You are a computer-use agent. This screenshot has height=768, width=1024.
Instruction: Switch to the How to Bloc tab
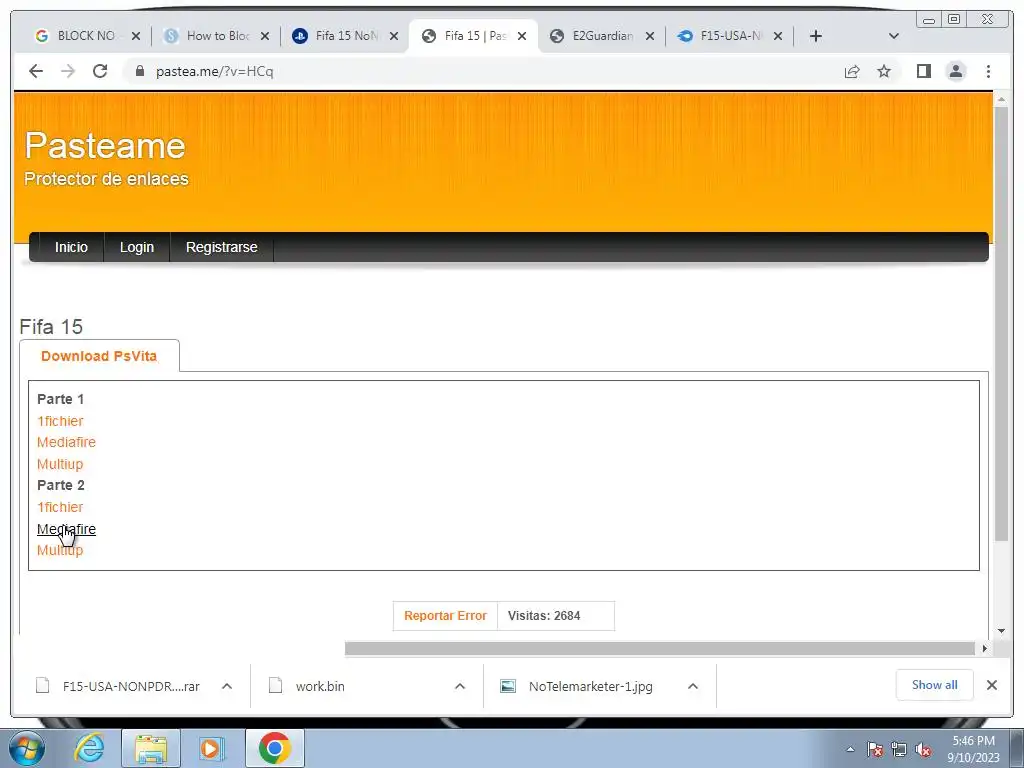click(208, 36)
